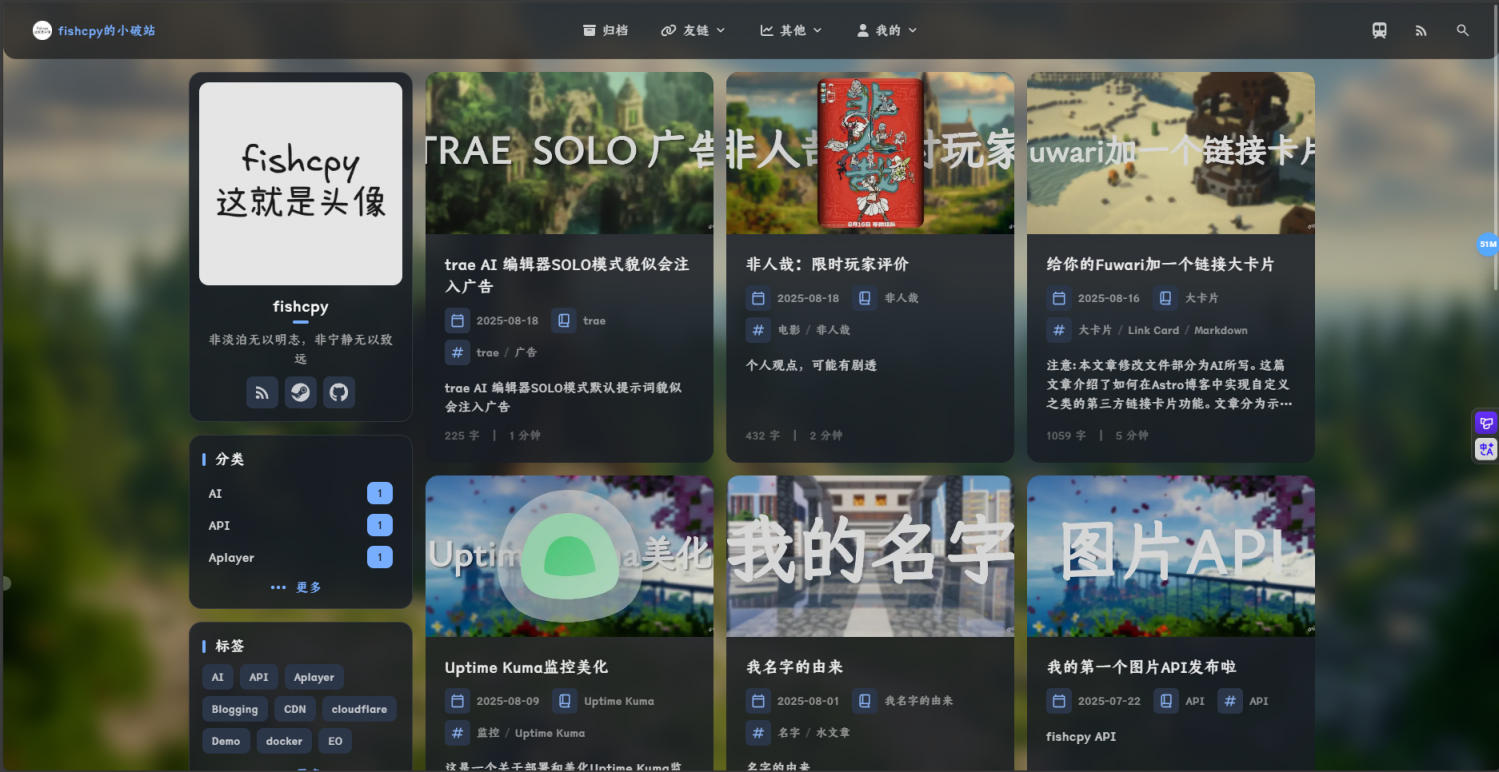Open post 给你的Fuwari加一个链接大卡片
This screenshot has height=772, width=1499.
[1160, 264]
